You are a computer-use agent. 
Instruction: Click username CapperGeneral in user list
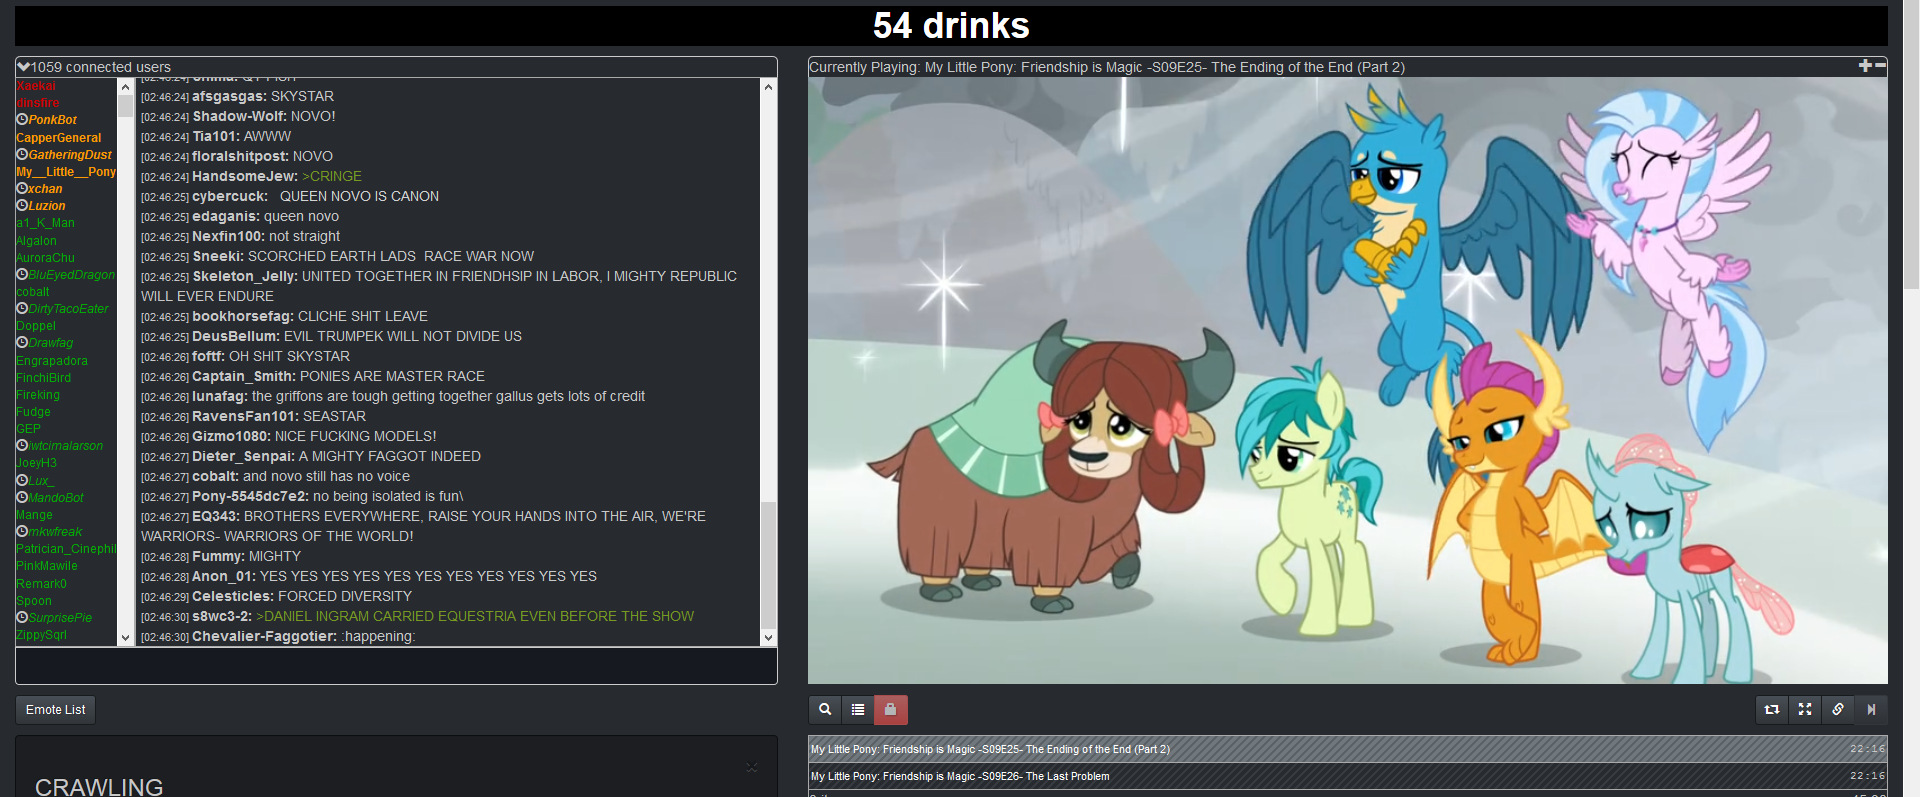[x=58, y=138]
